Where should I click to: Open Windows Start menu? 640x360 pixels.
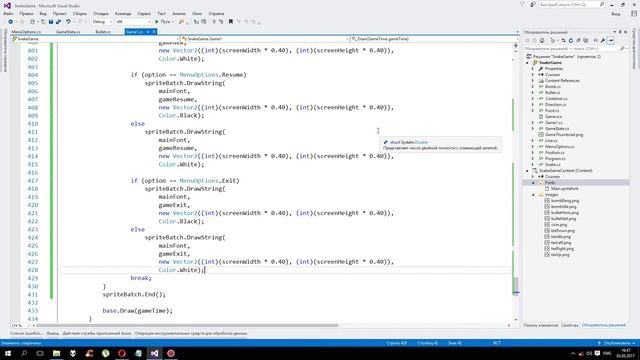coord(8,353)
